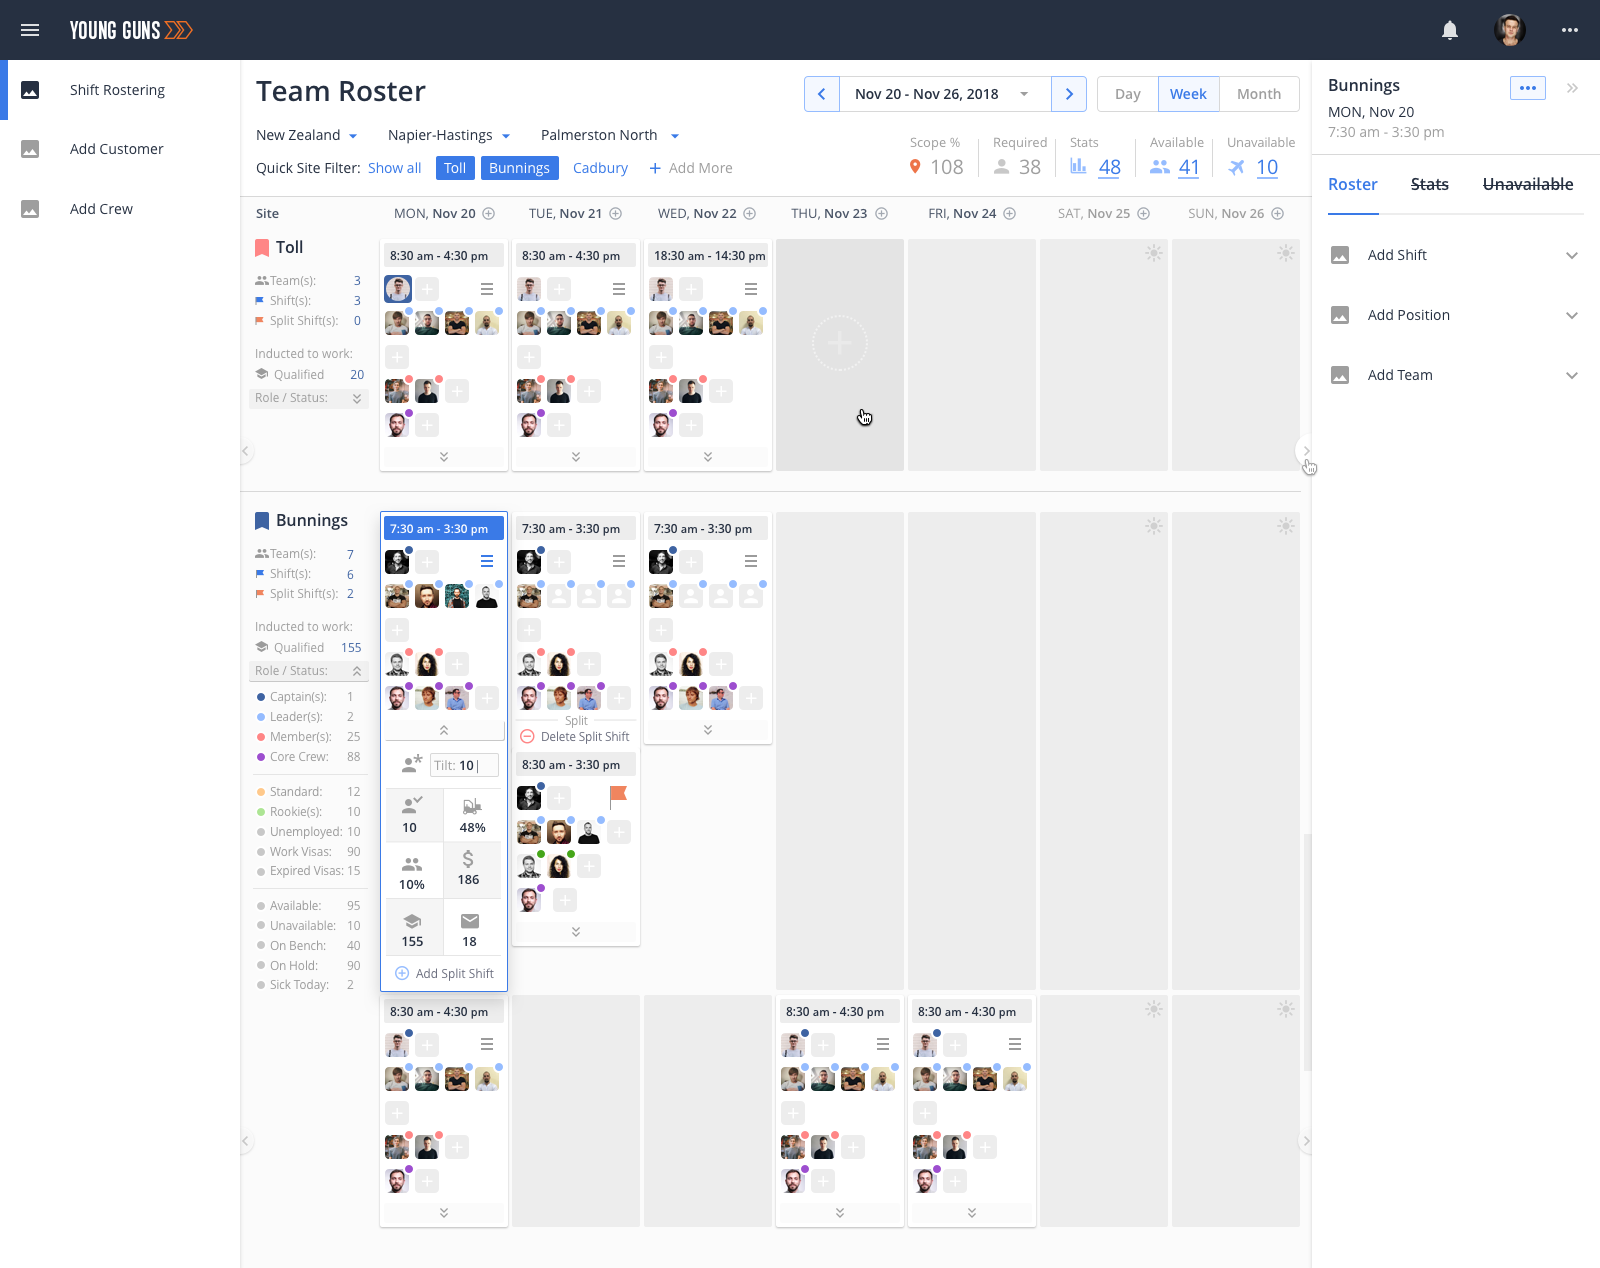Viewport: 1600px width, 1268px height.
Task: Open the notifications bell
Action: click(x=1450, y=30)
